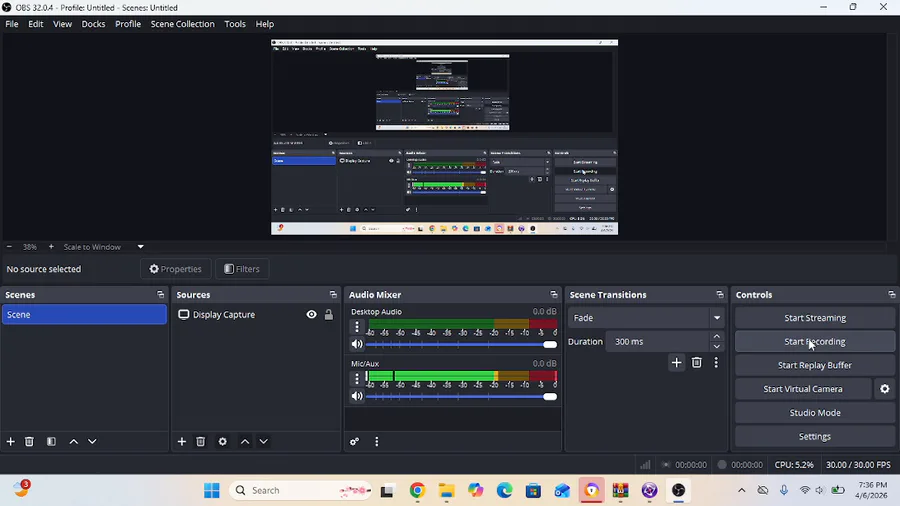Zoom in preview with plus icon
The height and width of the screenshot is (506, 900).
tap(51, 247)
